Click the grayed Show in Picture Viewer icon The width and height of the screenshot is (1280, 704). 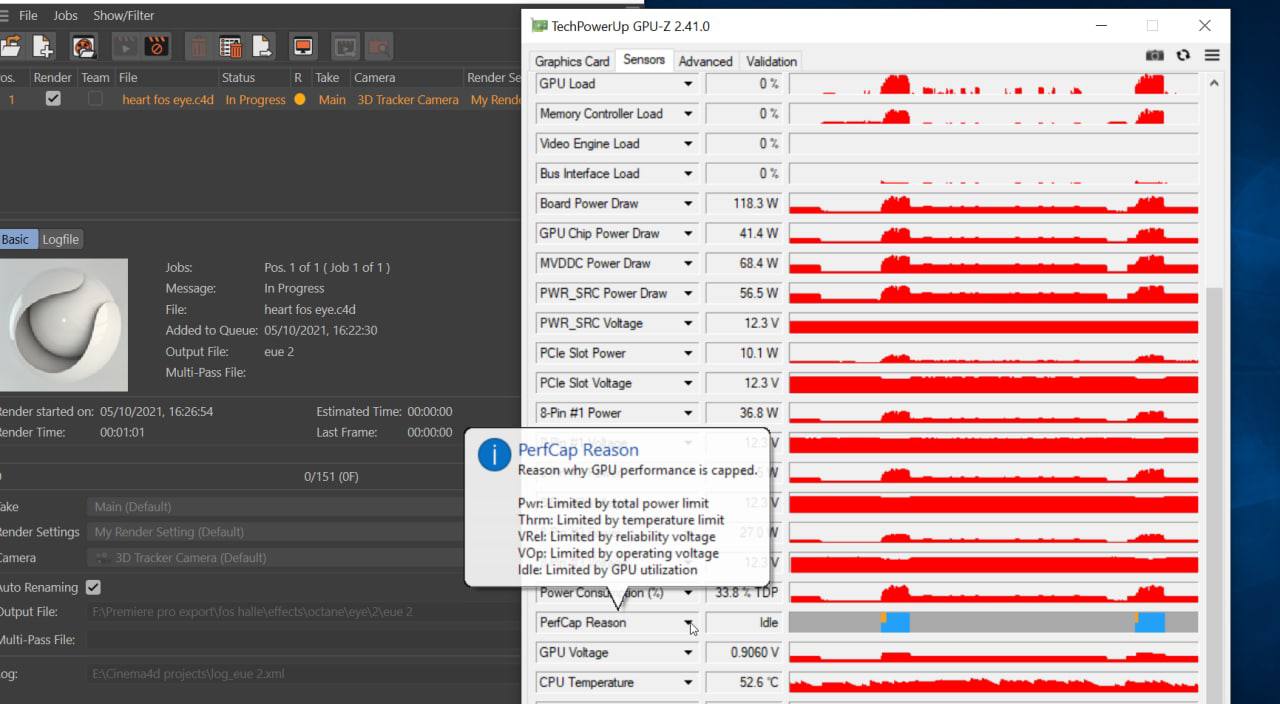[346, 46]
